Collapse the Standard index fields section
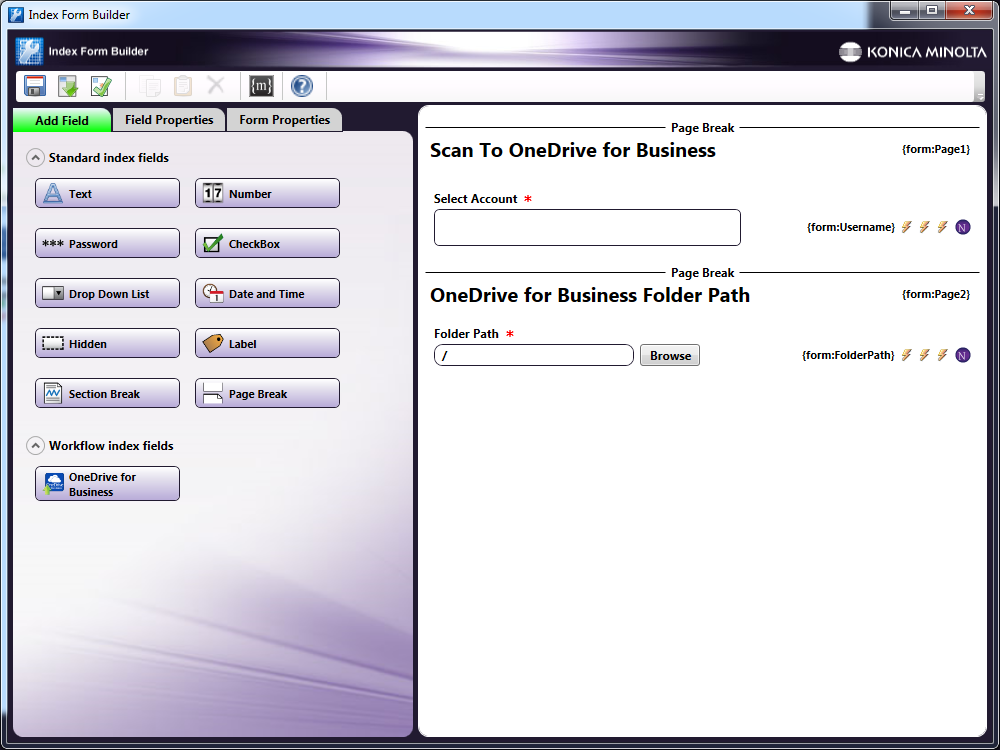1000x750 pixels. click(35, 158)
